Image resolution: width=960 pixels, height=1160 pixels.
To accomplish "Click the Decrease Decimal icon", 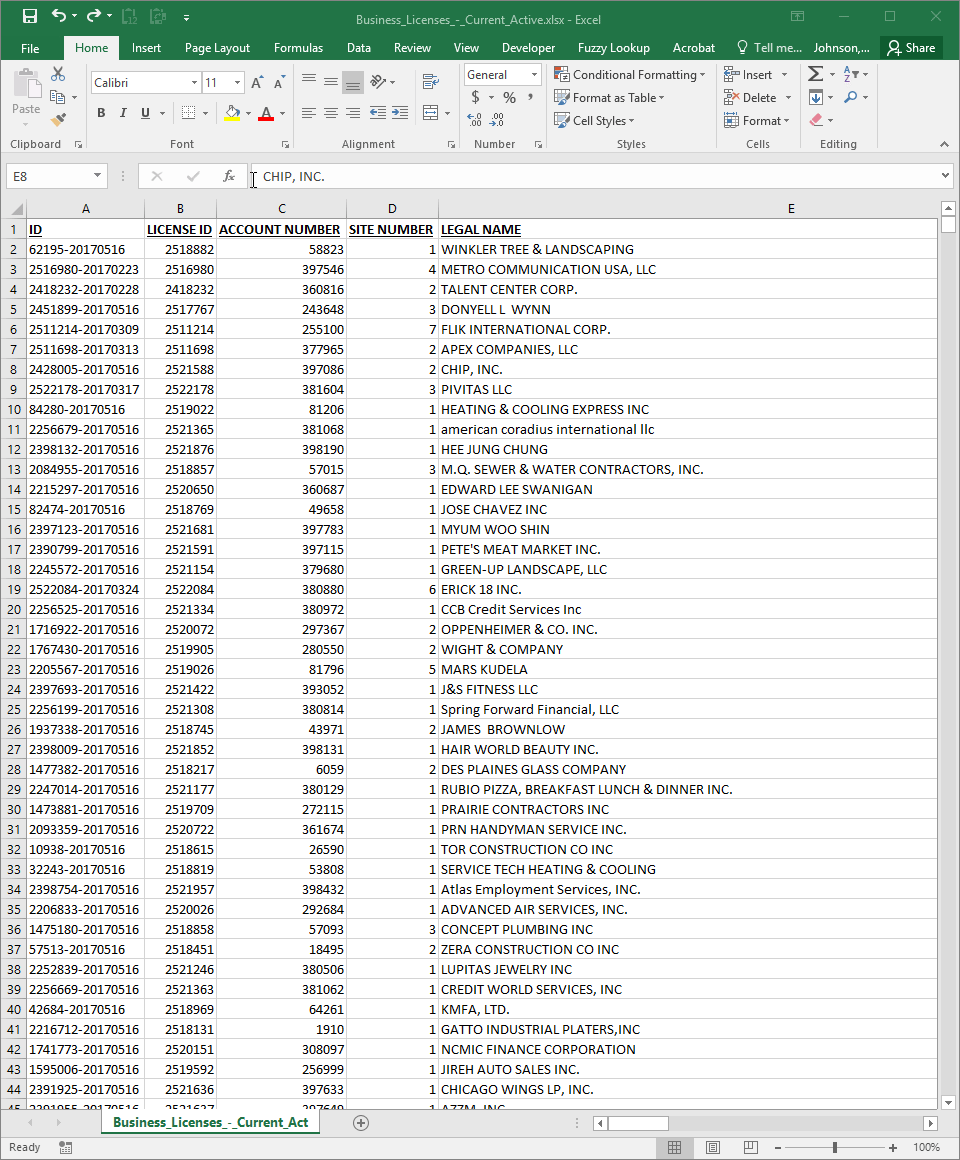I will 497,119.
